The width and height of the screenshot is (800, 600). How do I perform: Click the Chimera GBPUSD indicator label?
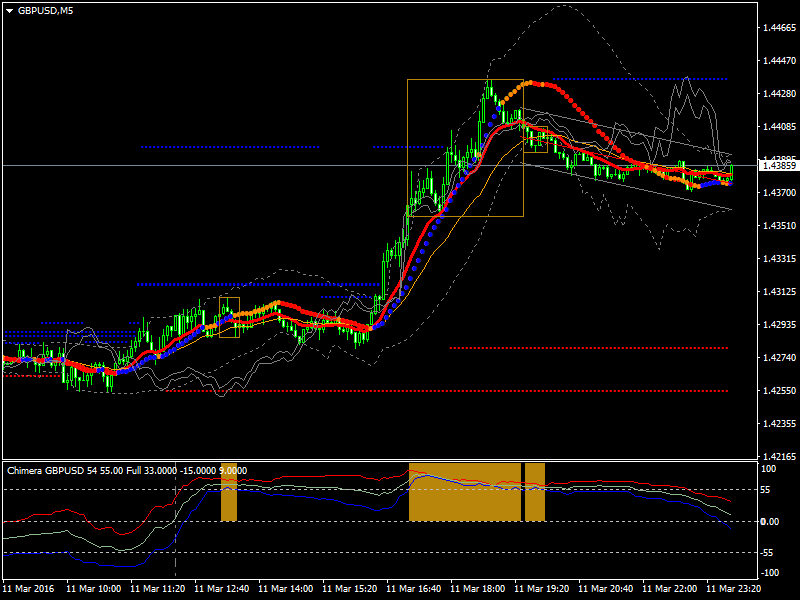tap(127, 470)
